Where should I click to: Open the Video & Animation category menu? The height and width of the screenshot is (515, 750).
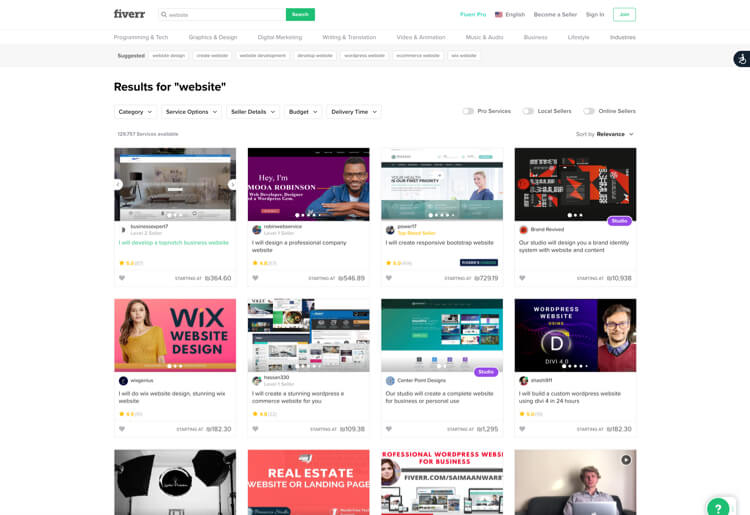(x=421, y=37)
